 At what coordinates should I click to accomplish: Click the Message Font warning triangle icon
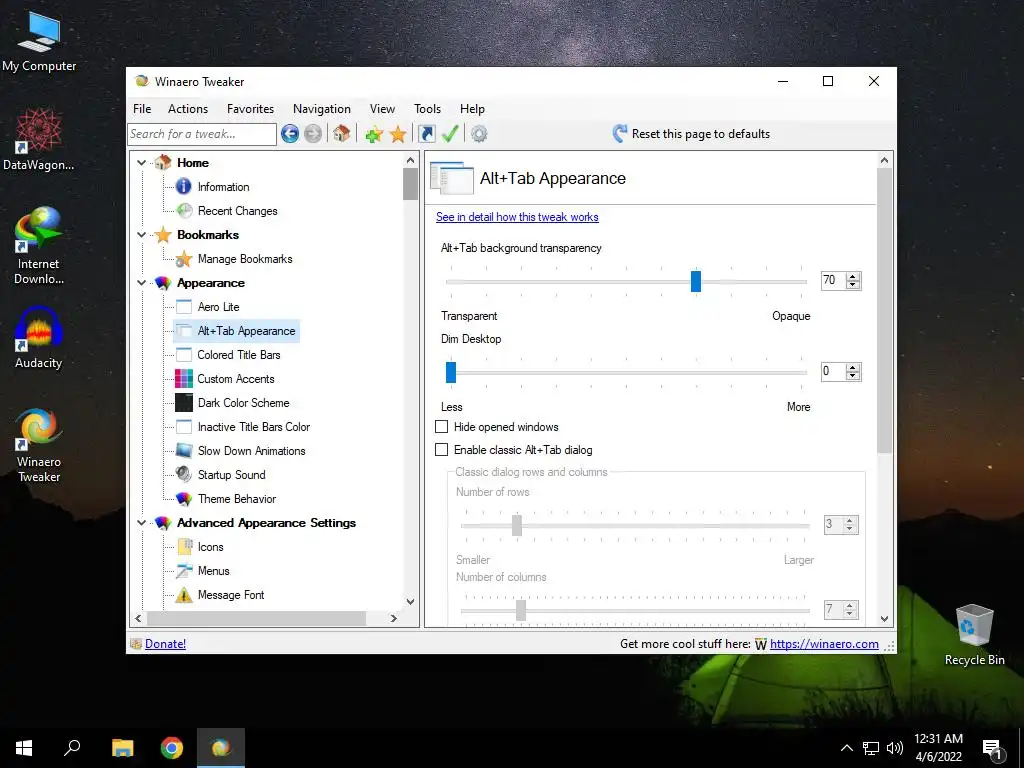[184, 595]
